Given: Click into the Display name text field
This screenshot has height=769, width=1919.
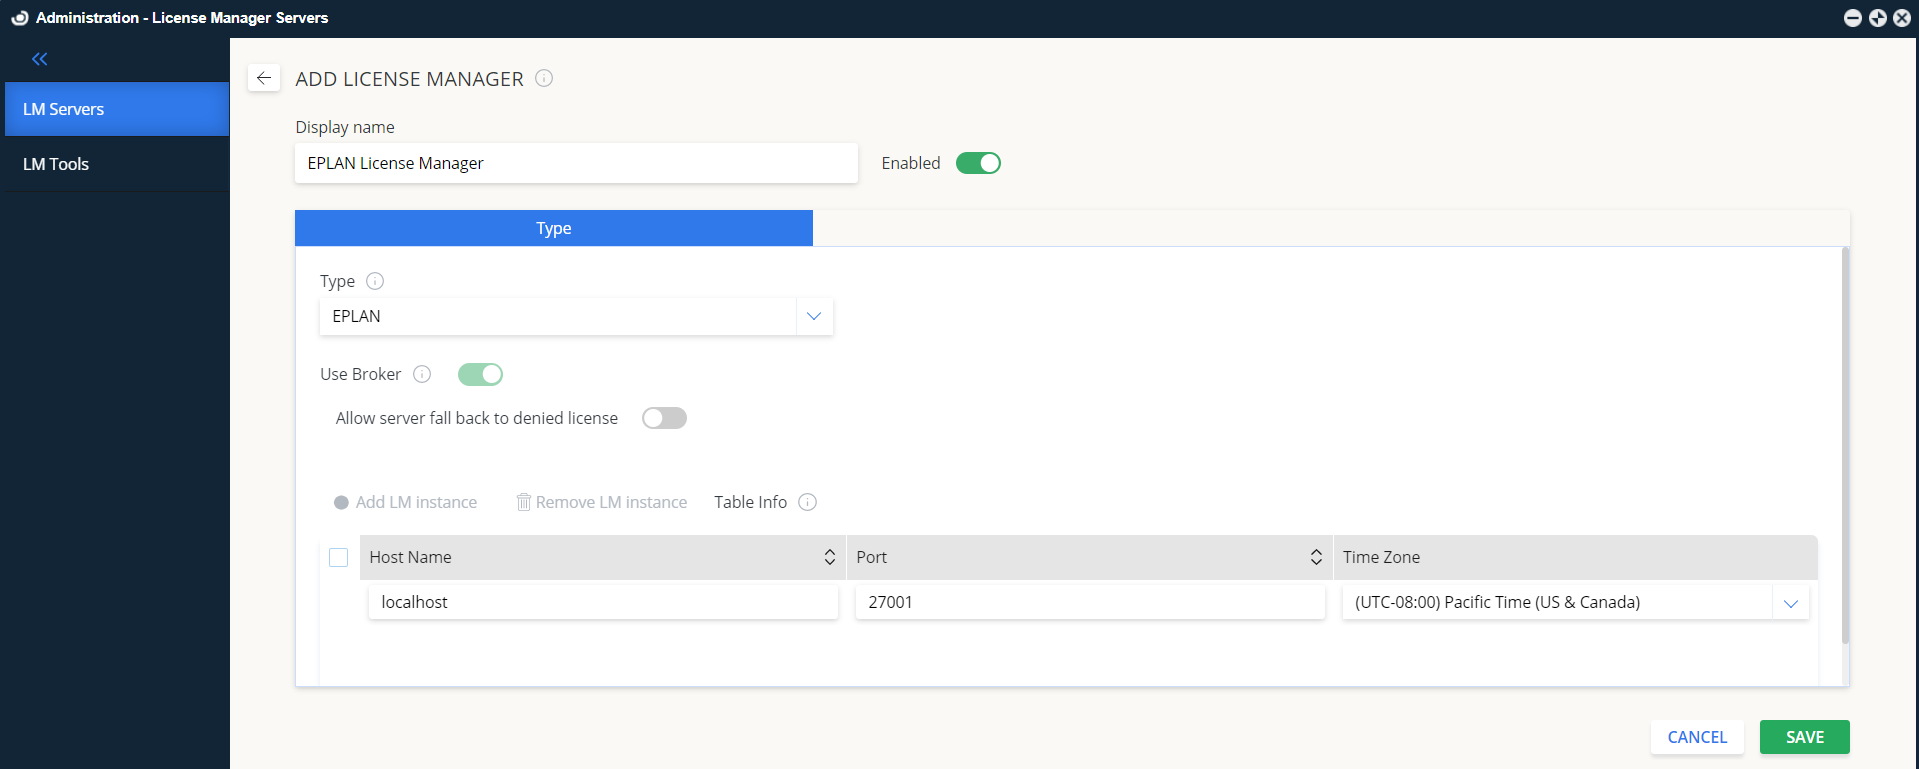Looking at the screenshot, I should coord(576,163).
